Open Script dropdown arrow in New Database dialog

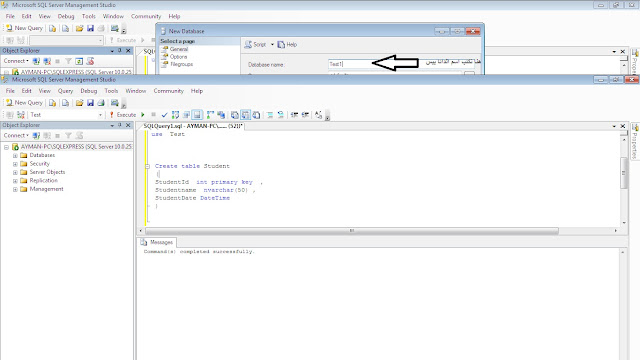click(x=272, y=44)
